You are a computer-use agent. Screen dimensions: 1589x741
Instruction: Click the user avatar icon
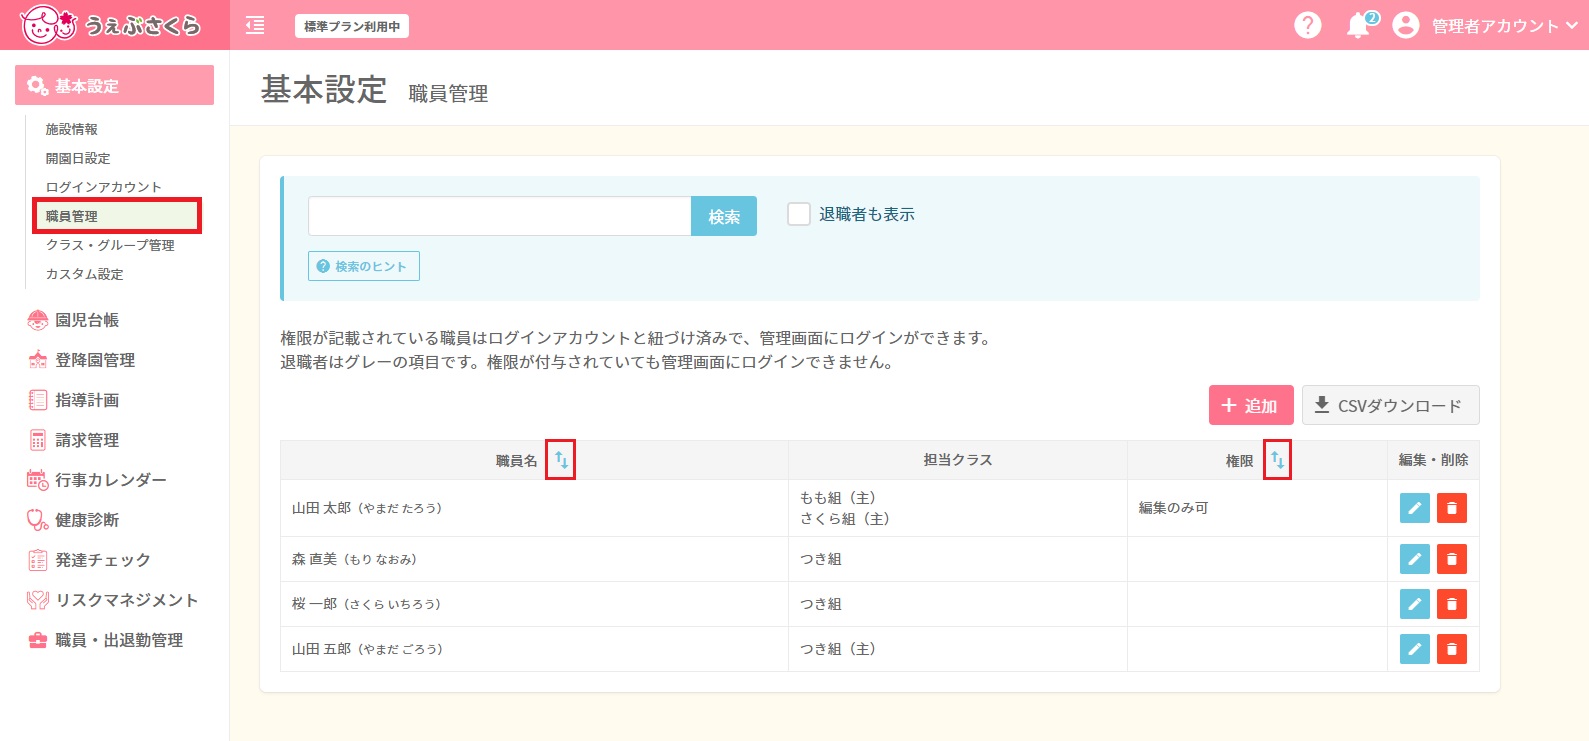[1405, 25]
